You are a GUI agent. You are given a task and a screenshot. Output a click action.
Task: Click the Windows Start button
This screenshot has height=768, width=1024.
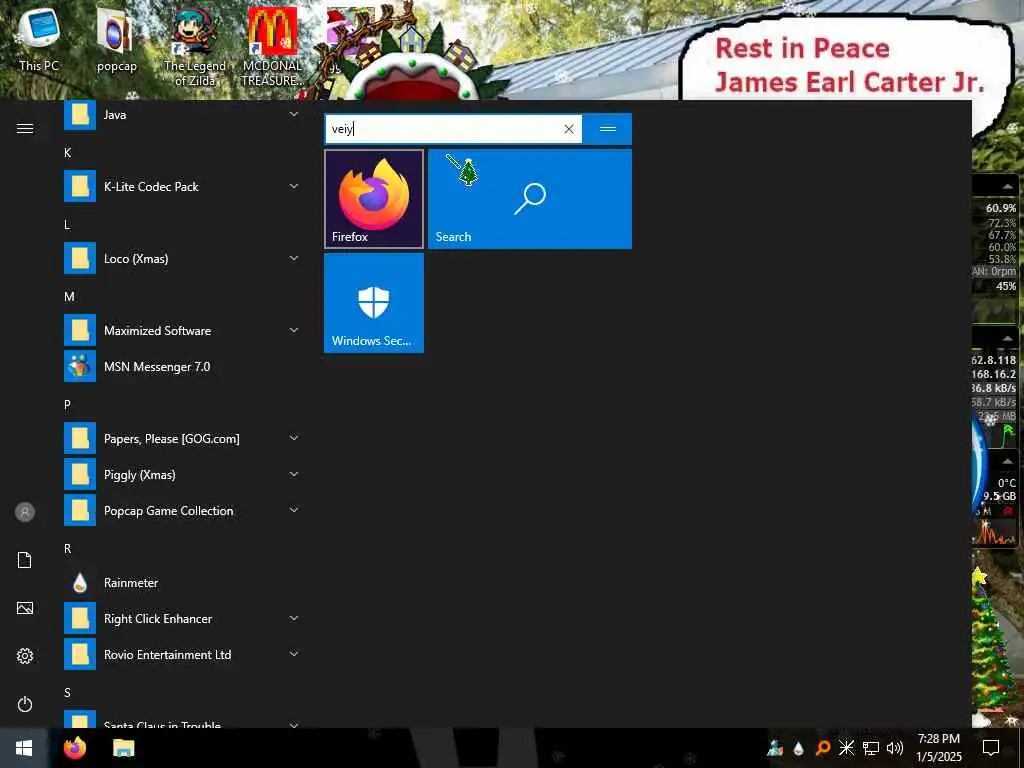pyautogui.click(x=24, y=748)
